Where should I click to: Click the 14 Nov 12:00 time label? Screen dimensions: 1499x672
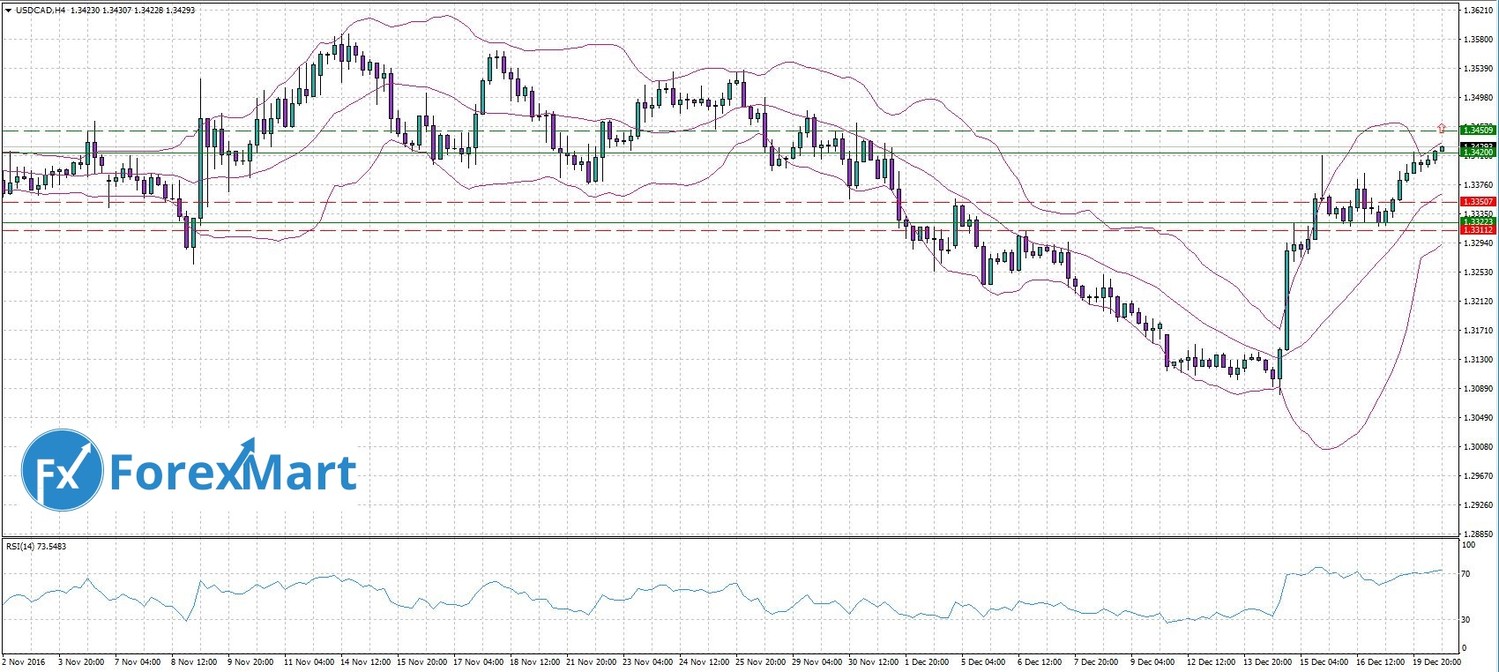coord(365,662)
